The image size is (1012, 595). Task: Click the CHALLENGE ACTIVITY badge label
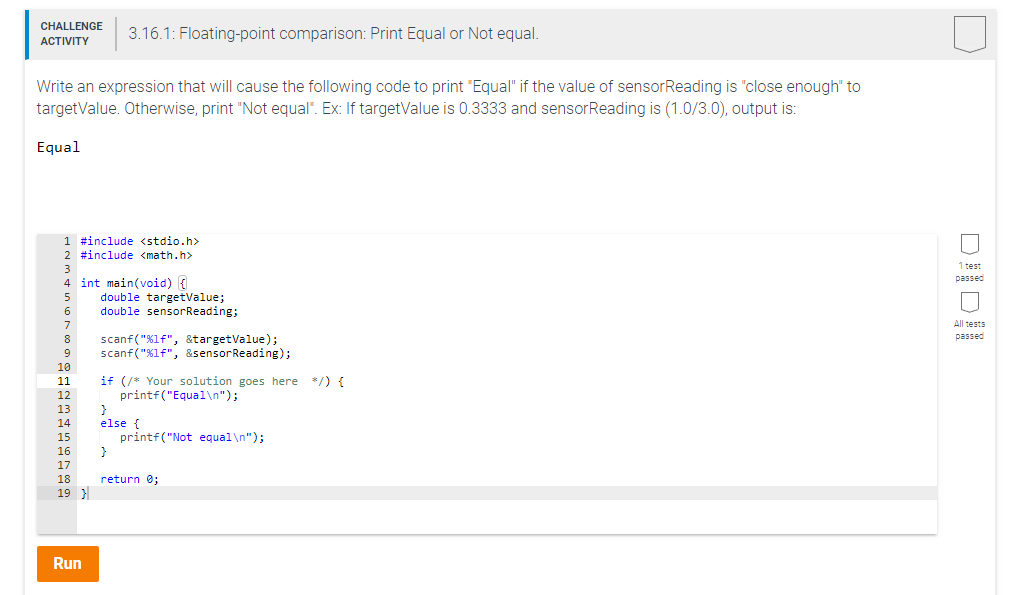70,32
